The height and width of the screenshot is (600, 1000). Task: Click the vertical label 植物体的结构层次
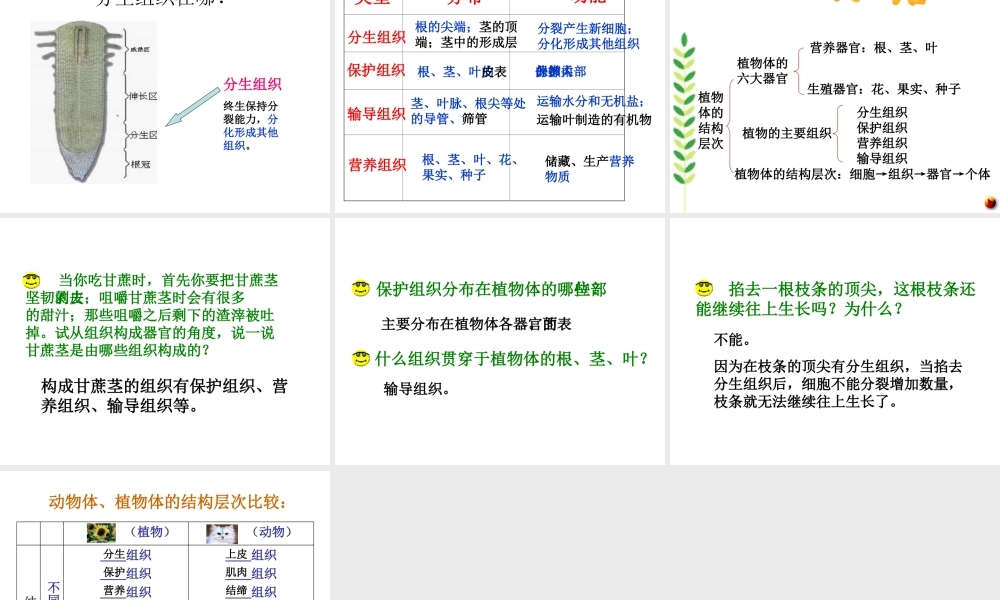click(710, 121)
